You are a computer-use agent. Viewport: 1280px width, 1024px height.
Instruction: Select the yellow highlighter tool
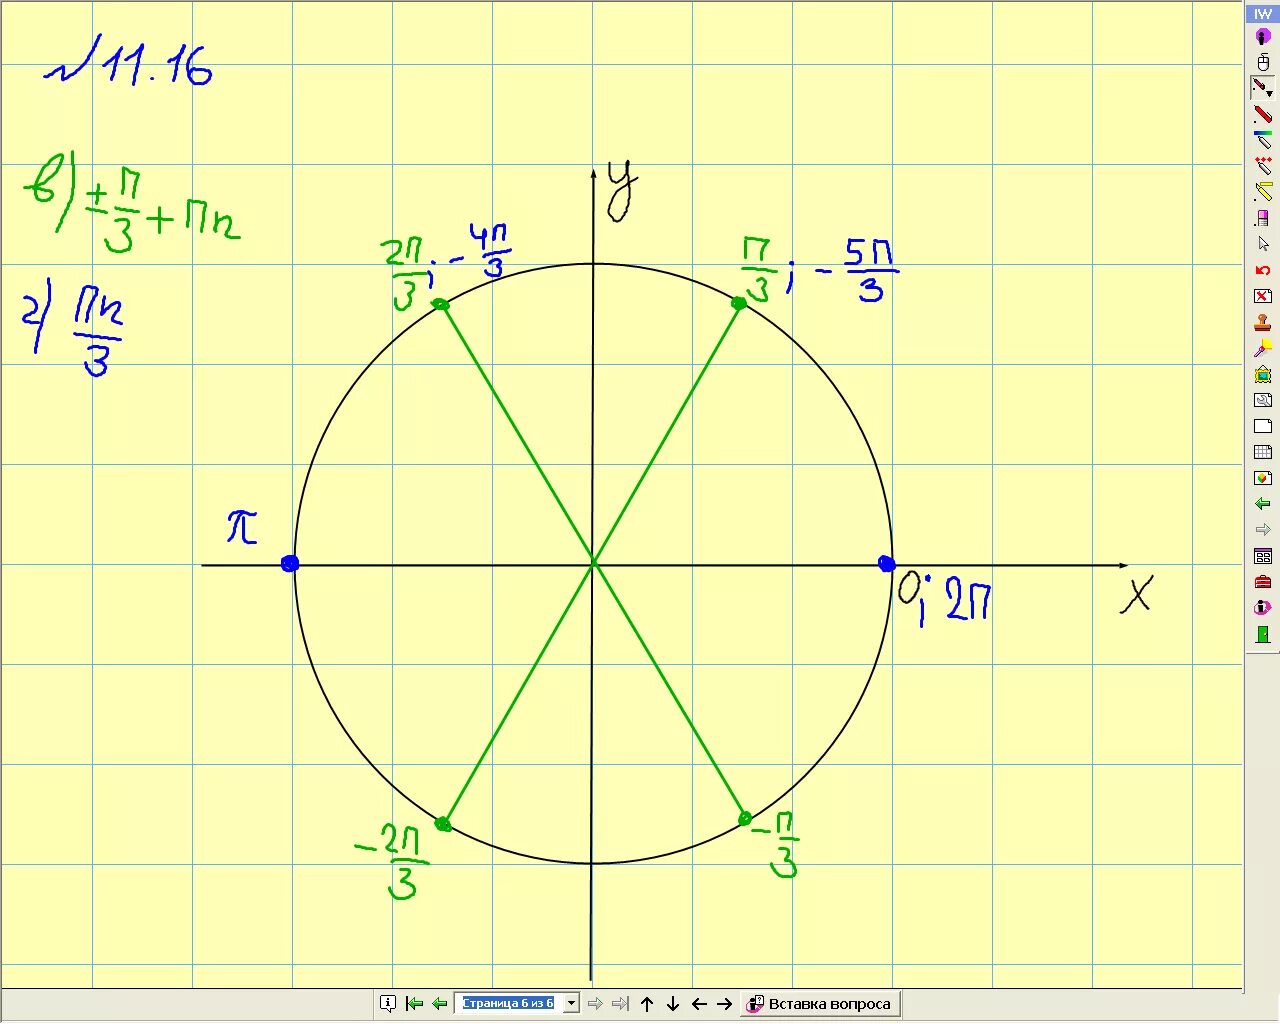pyautogui.click(x=1263, y=192)
